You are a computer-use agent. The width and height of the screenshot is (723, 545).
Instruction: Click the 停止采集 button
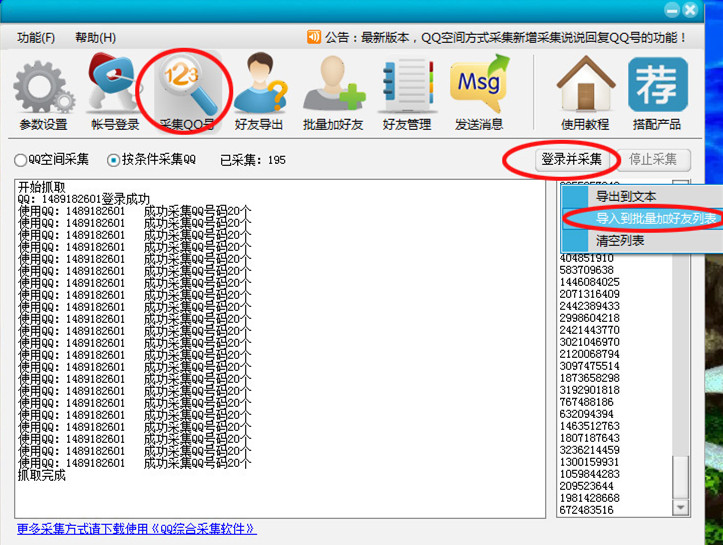pos(653,160)
